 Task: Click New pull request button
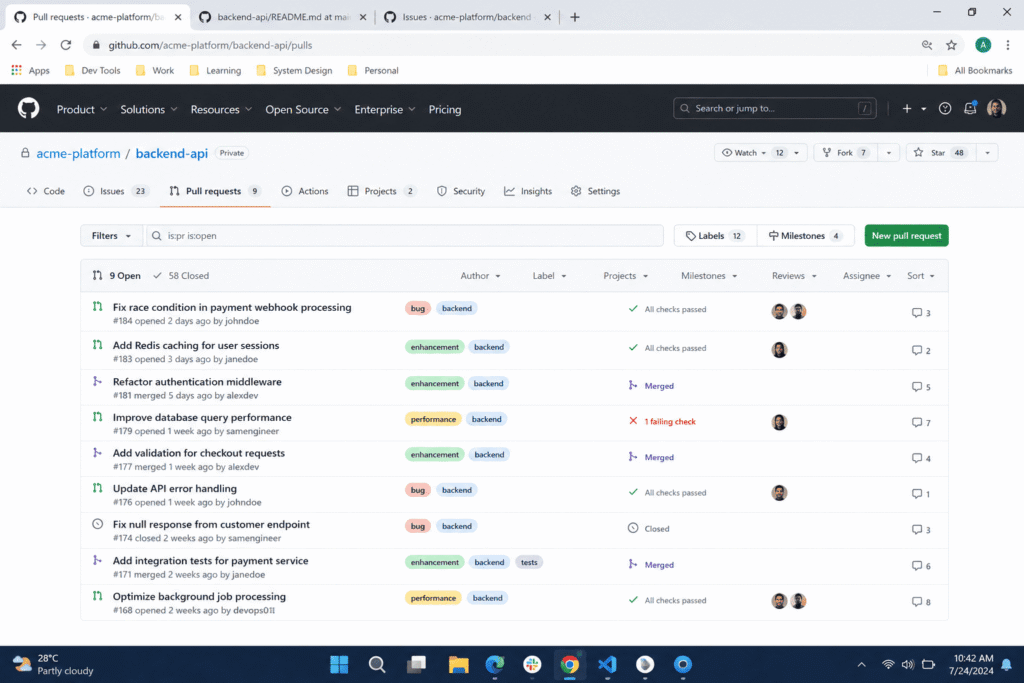coord(906,236)
